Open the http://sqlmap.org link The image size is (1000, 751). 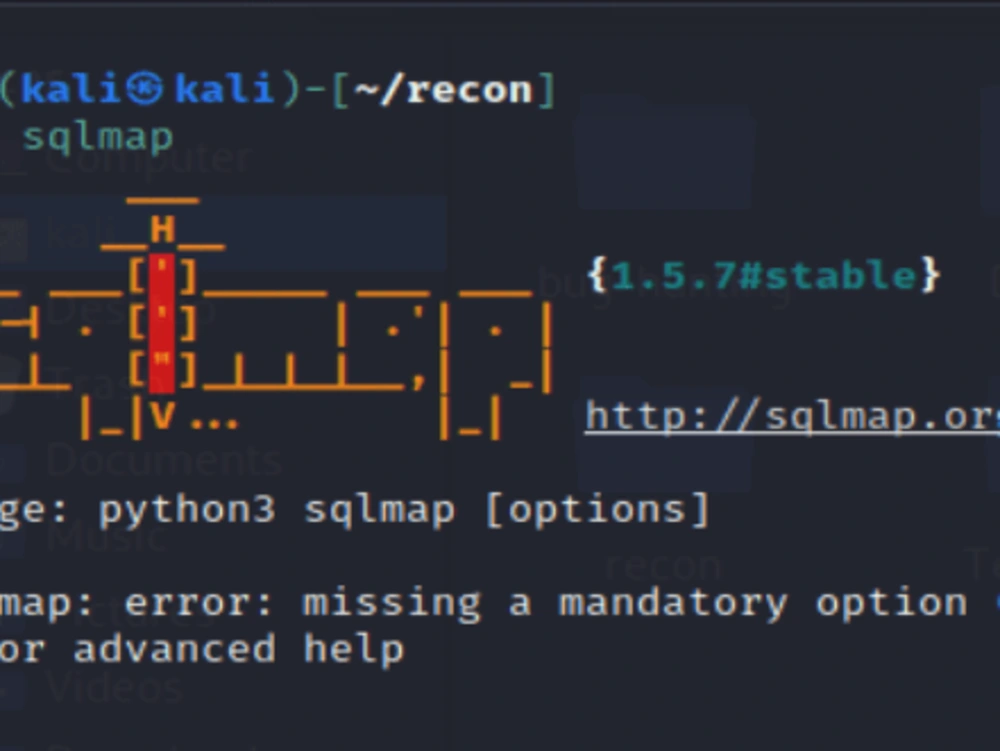coord(792,418)
